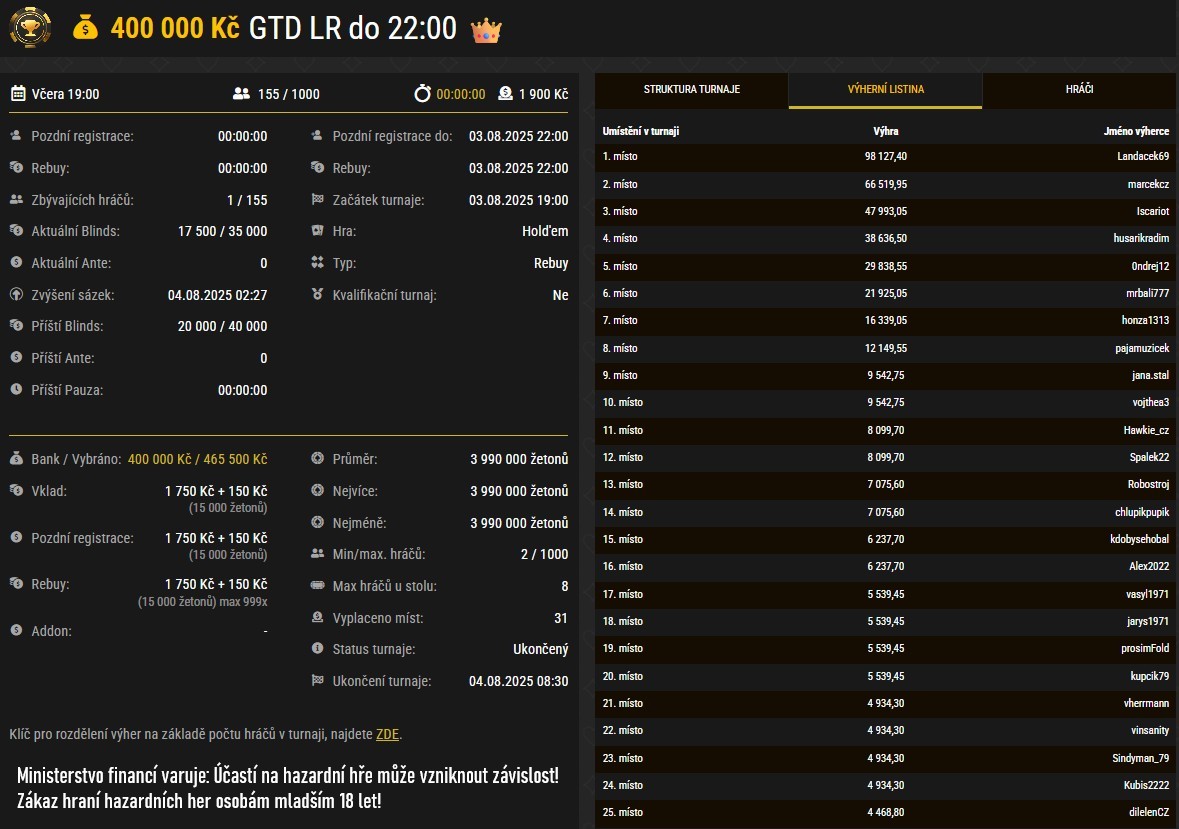
Task: Click the Výhra column header
Action: [885, 132]
